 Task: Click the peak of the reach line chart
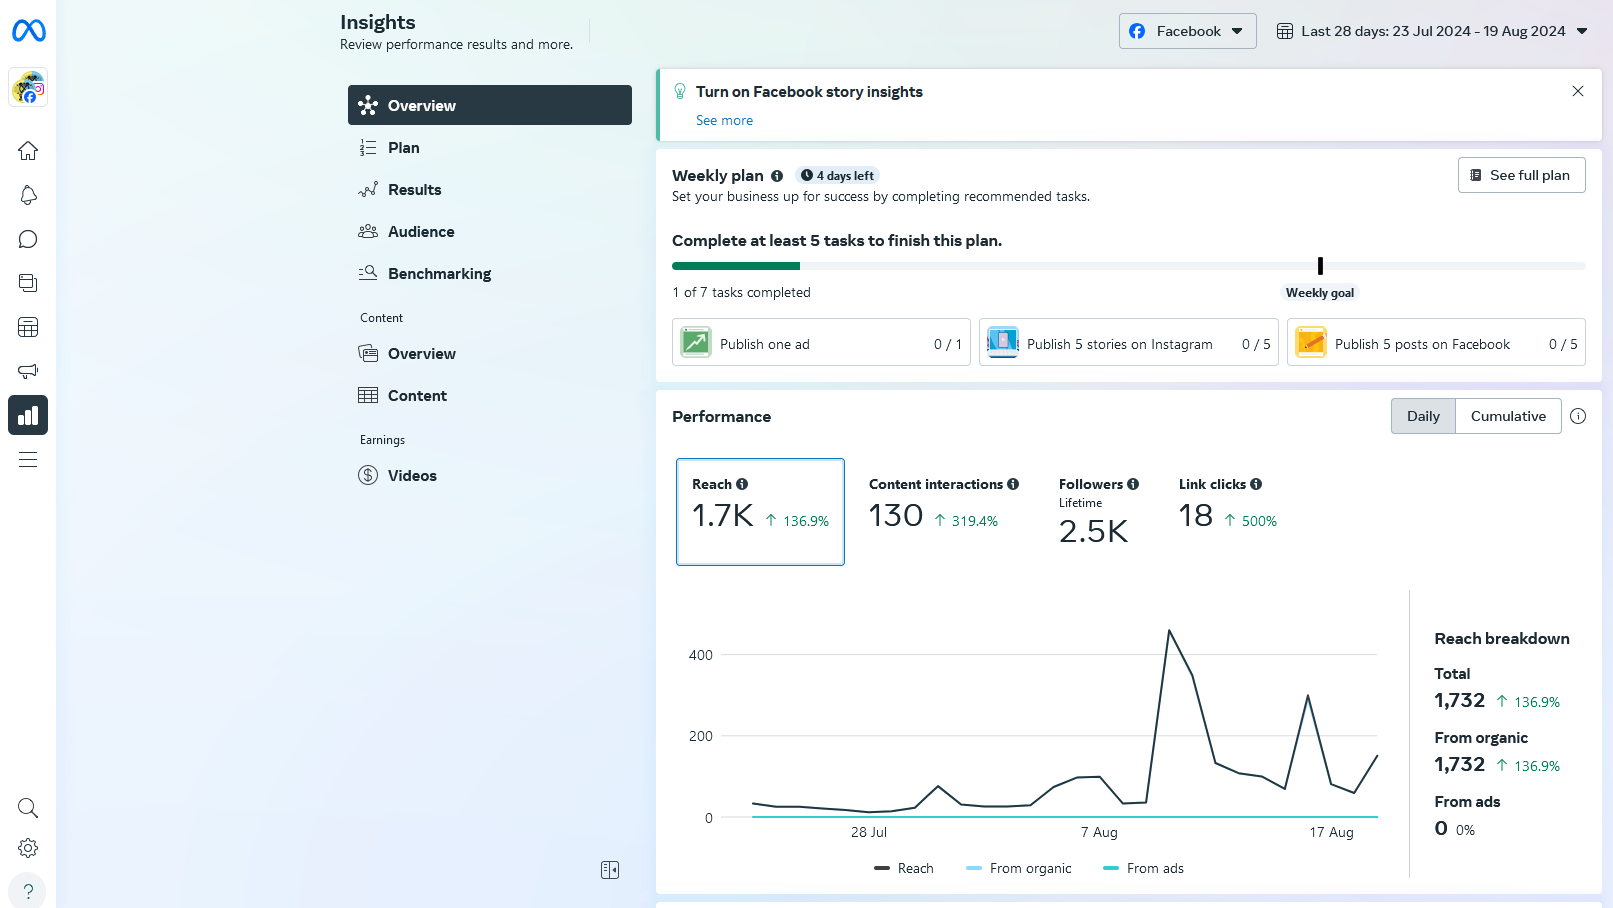tap(1169, 630)
